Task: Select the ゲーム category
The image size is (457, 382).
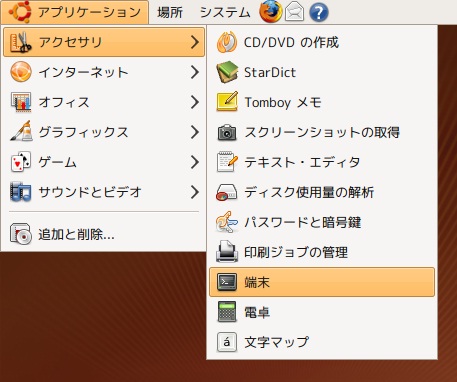Action: [104, 162]
